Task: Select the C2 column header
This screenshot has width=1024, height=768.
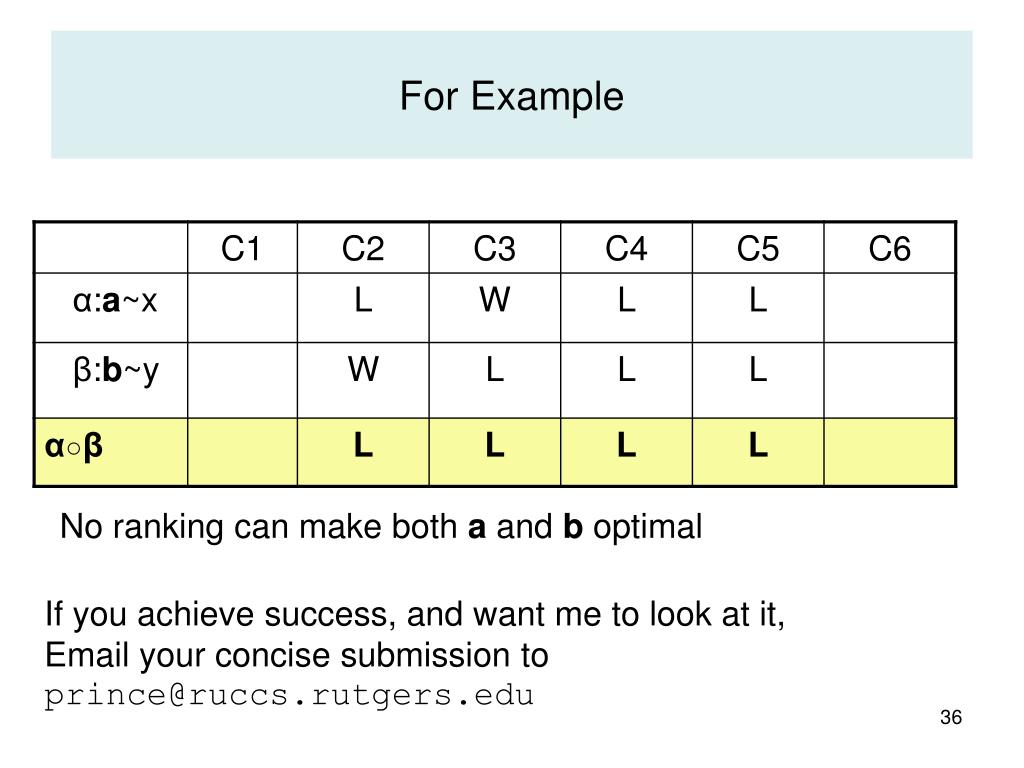Action: pyautogui.click(x=363, y=249)
